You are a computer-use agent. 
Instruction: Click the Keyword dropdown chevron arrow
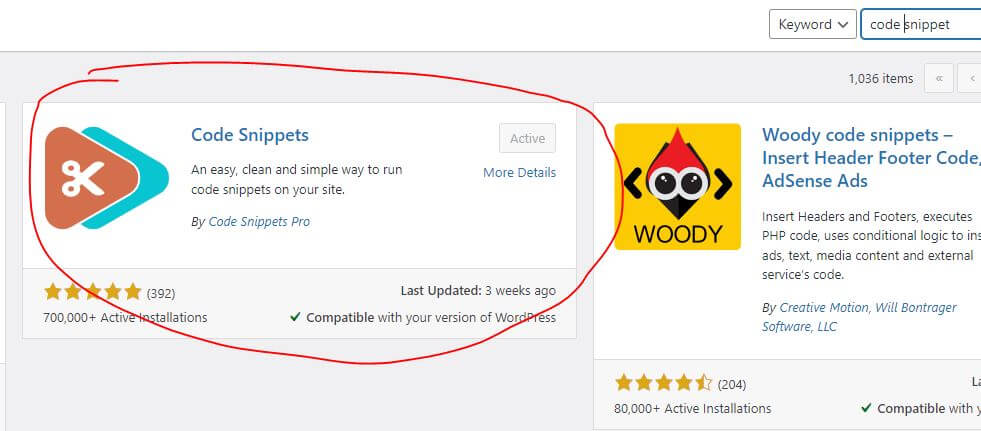(843, 25)
